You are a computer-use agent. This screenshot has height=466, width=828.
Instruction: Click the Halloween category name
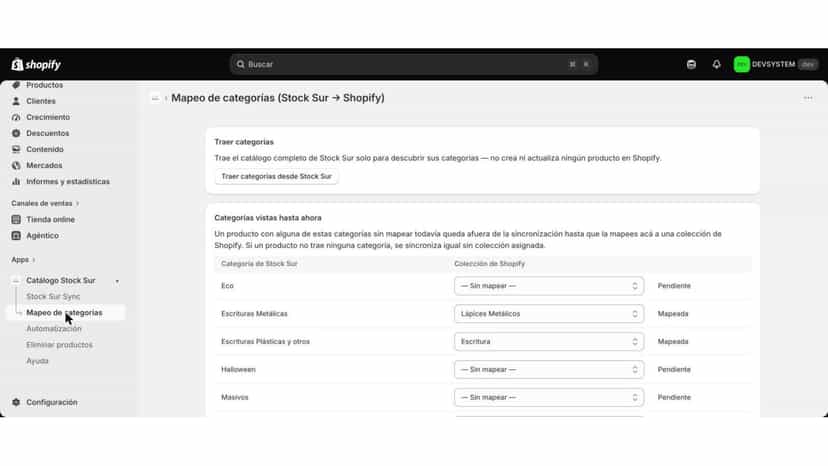pos(238,369)
